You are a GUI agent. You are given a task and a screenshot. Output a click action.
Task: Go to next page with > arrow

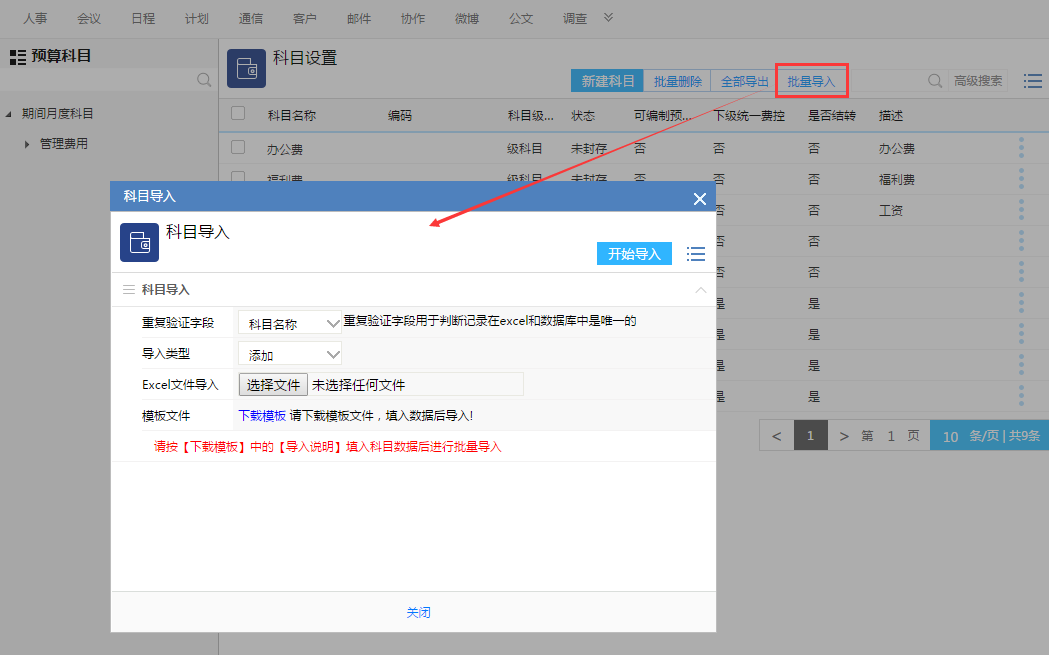[x=844, y=436]
